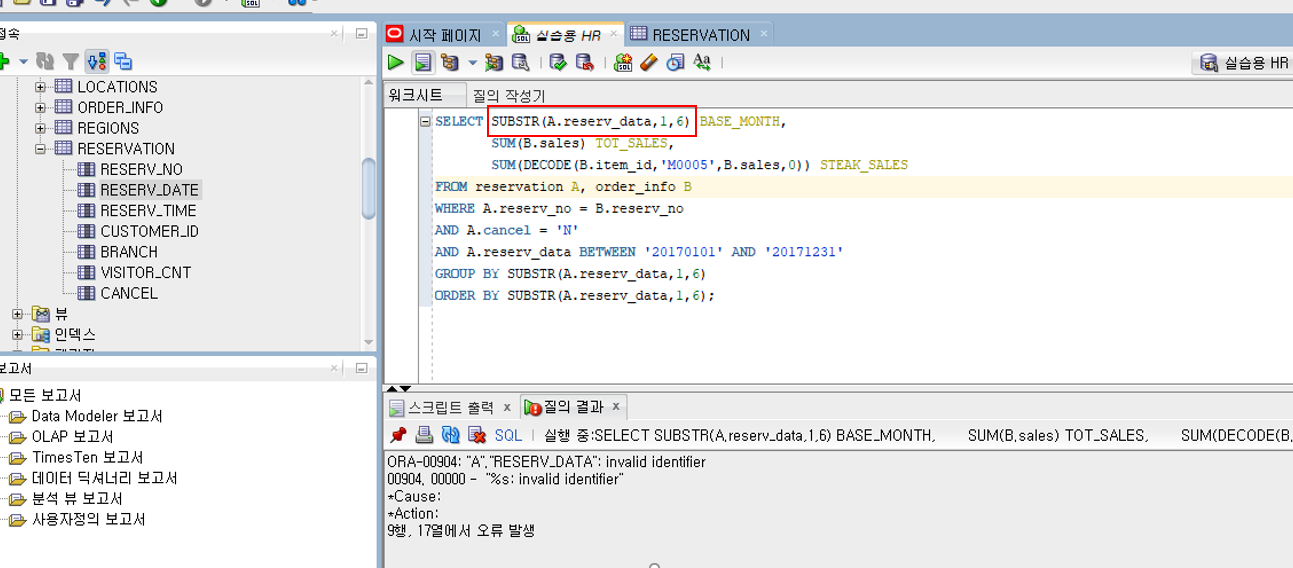Open the 분석 뷰 보고서 folder

click(77, 498)
